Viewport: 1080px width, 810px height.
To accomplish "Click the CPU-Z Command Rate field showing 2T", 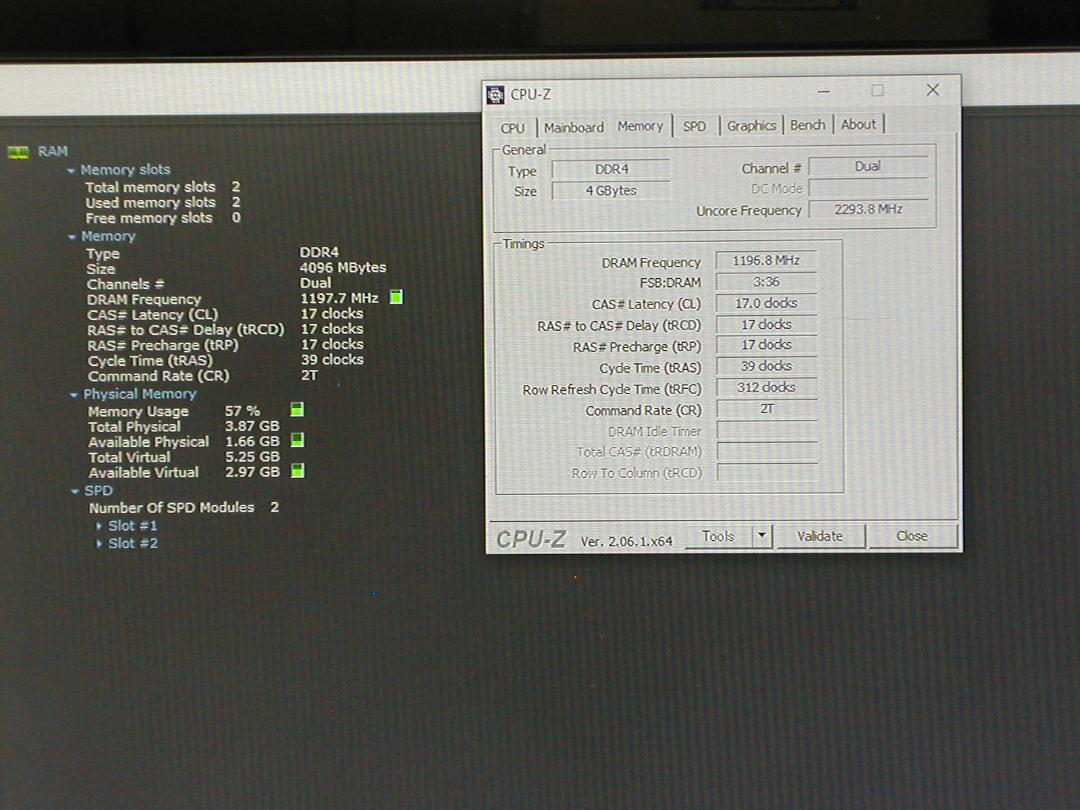I will click(x=766, y=409).
